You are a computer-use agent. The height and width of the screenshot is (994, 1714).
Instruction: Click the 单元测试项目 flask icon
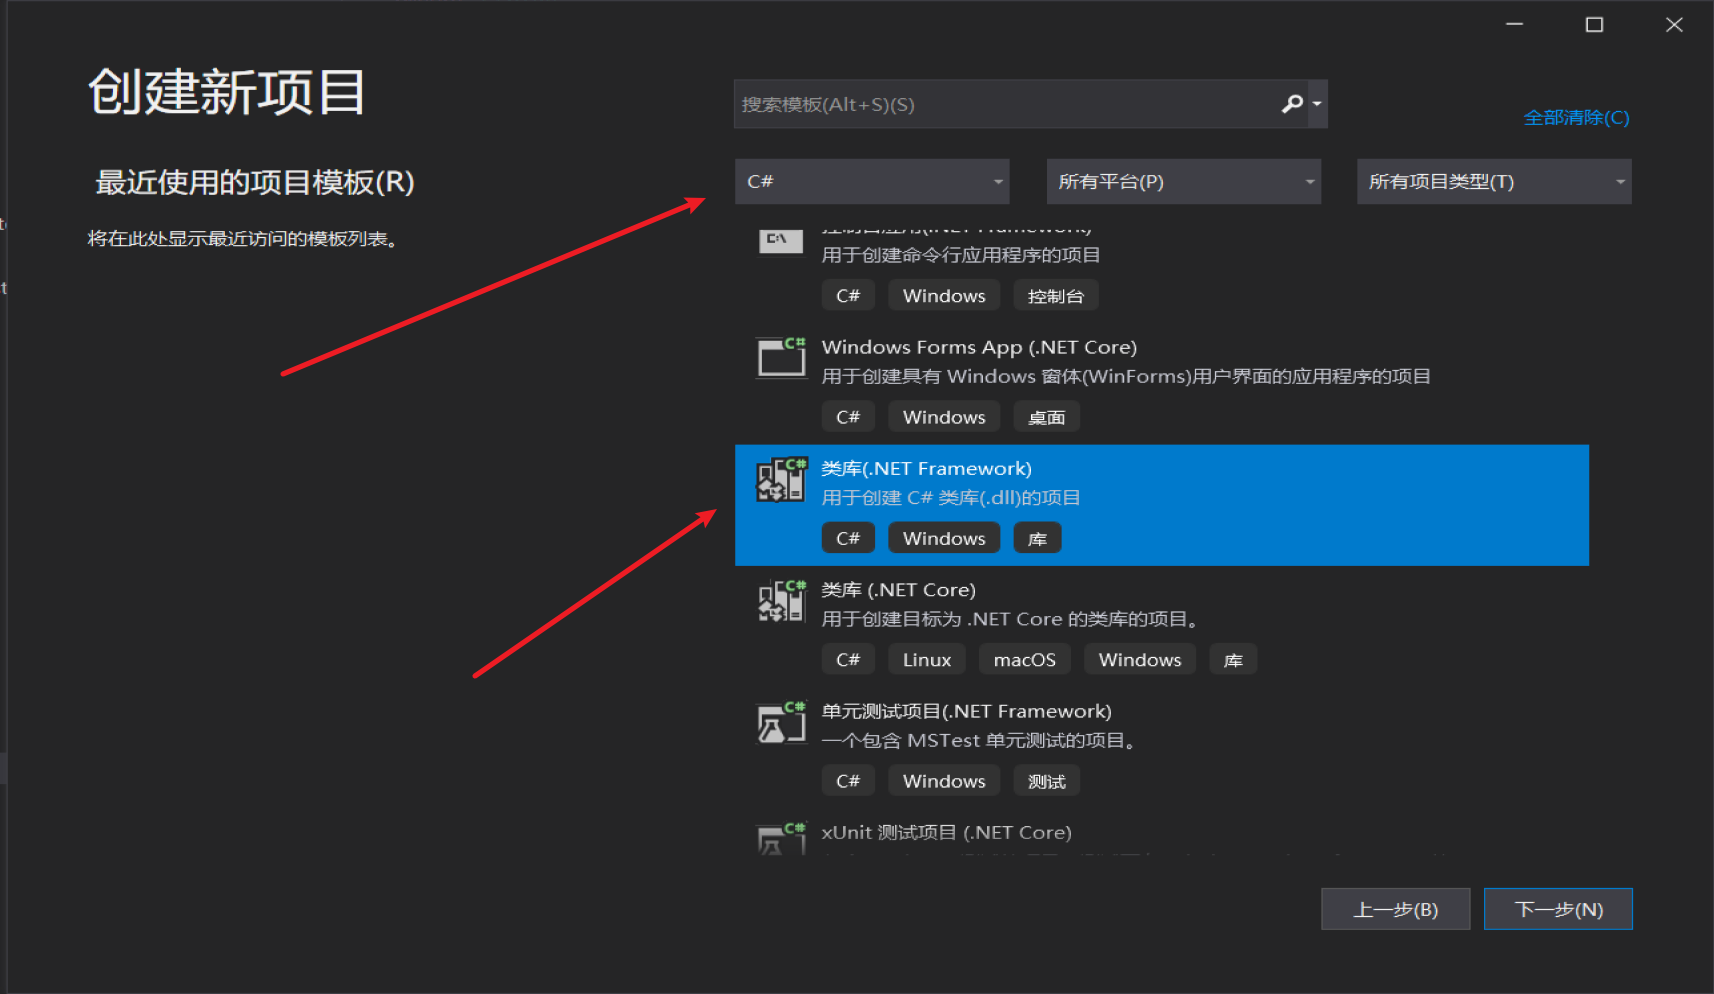click(x=781, y=722)
